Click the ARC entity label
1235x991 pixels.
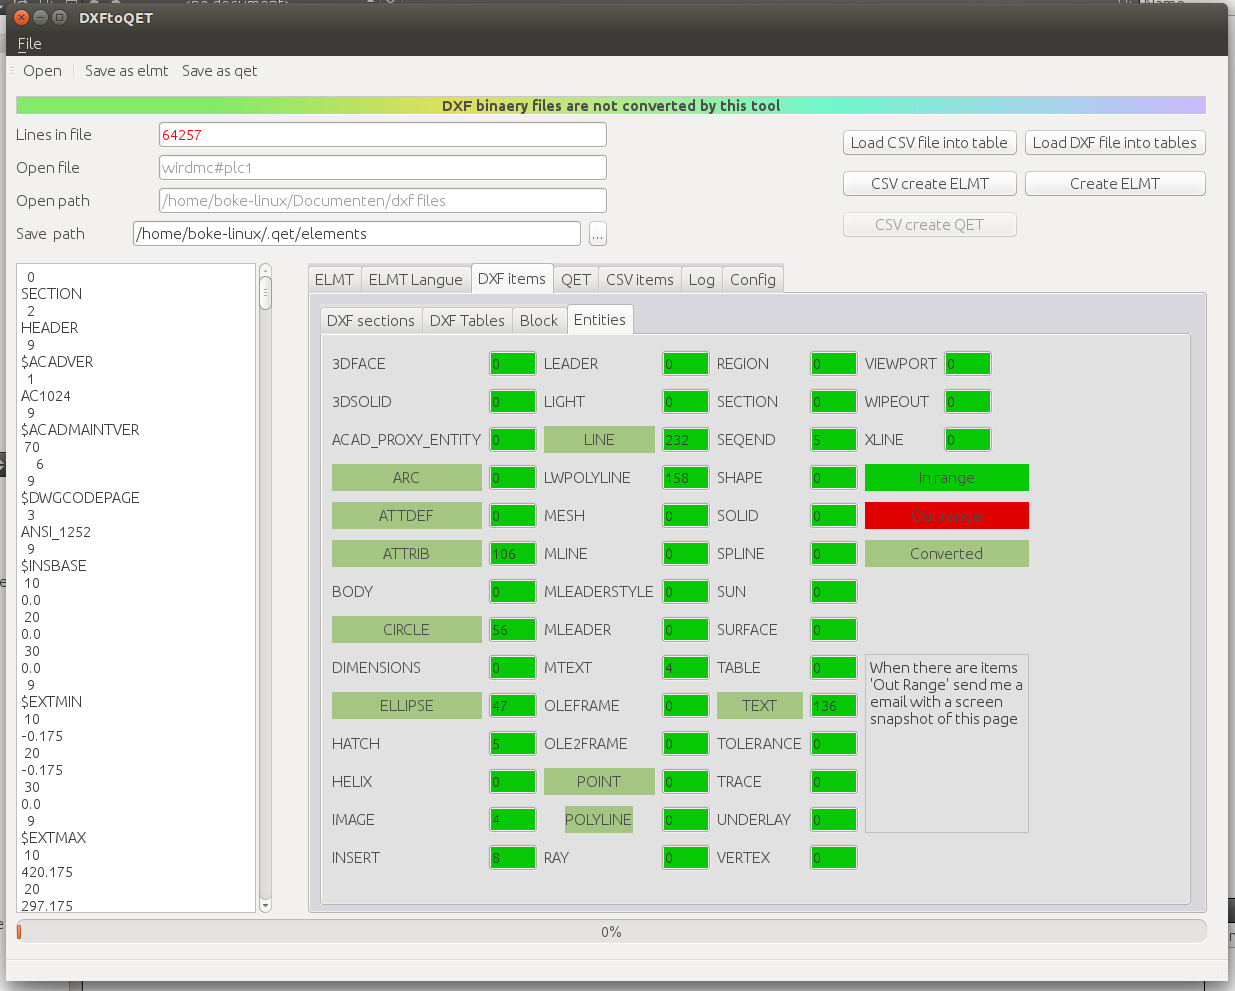tap(406, 478)
